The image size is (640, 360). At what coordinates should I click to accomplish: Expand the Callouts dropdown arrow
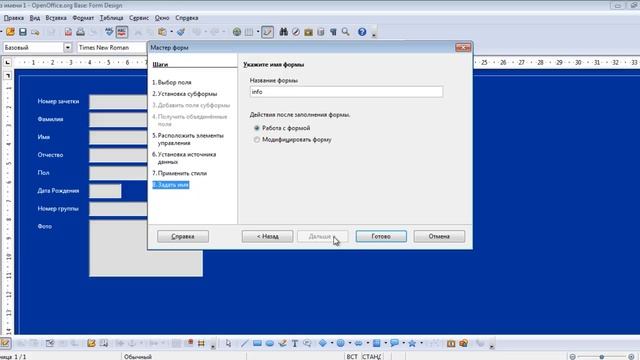coord(403,344)
